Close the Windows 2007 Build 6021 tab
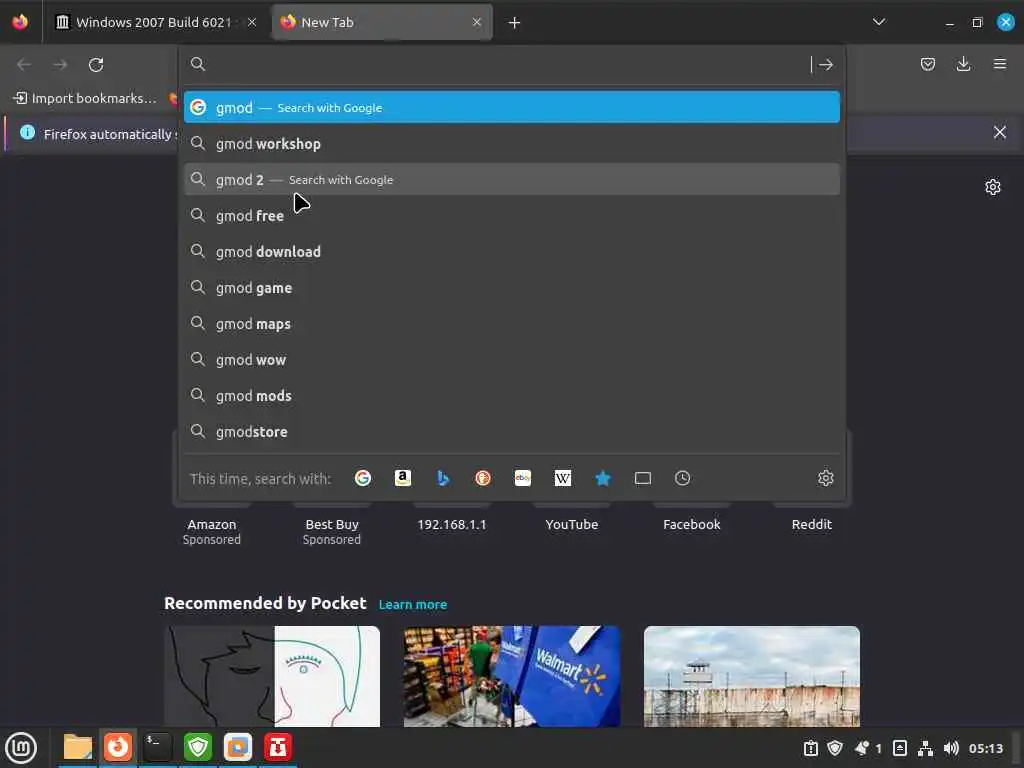Viewport: 1024px width, 768px height. coord(251,22)
